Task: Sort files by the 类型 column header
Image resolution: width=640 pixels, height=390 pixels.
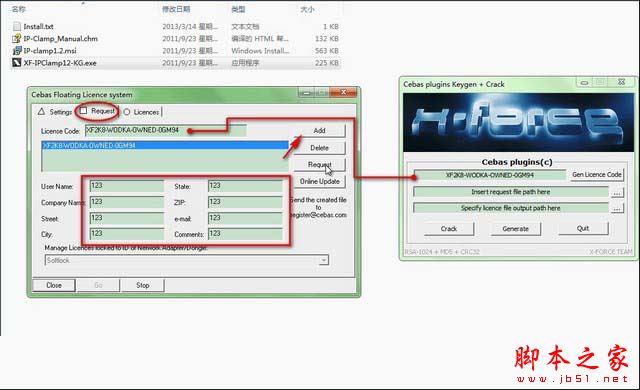Action: coord(238,9)
